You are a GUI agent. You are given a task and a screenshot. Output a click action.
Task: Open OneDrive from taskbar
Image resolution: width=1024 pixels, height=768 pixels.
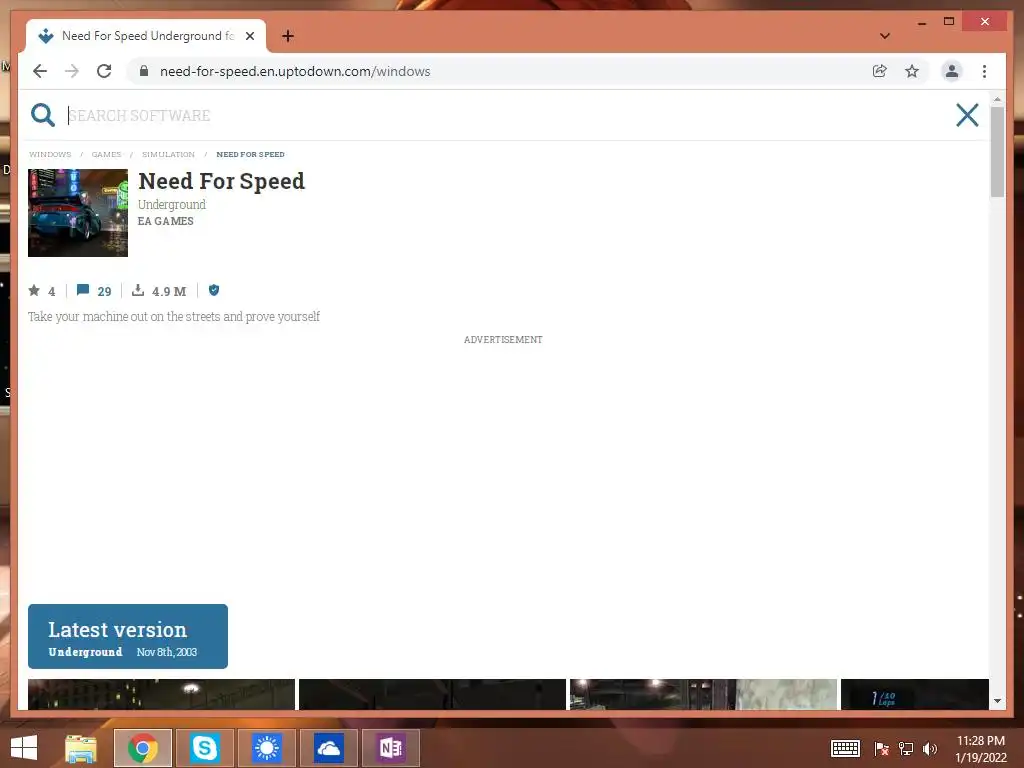coord(328,748)
